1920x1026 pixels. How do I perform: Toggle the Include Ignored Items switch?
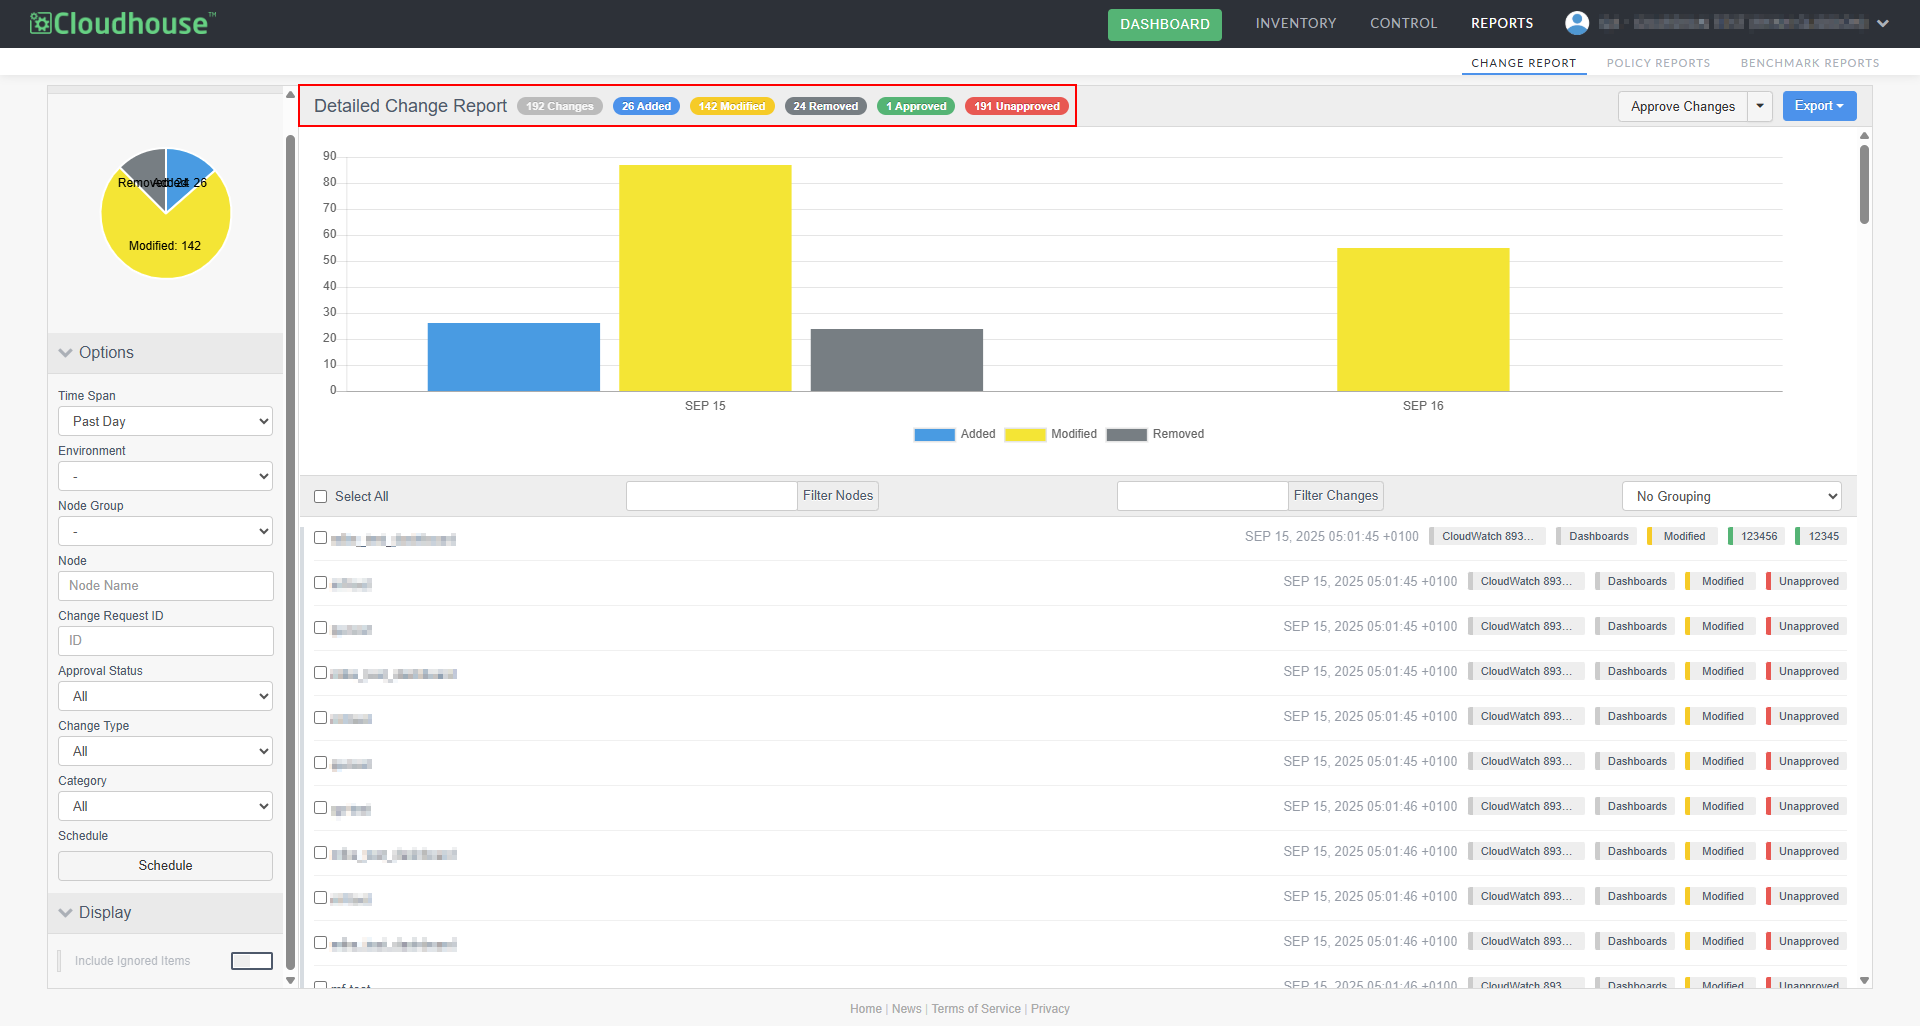252,961
